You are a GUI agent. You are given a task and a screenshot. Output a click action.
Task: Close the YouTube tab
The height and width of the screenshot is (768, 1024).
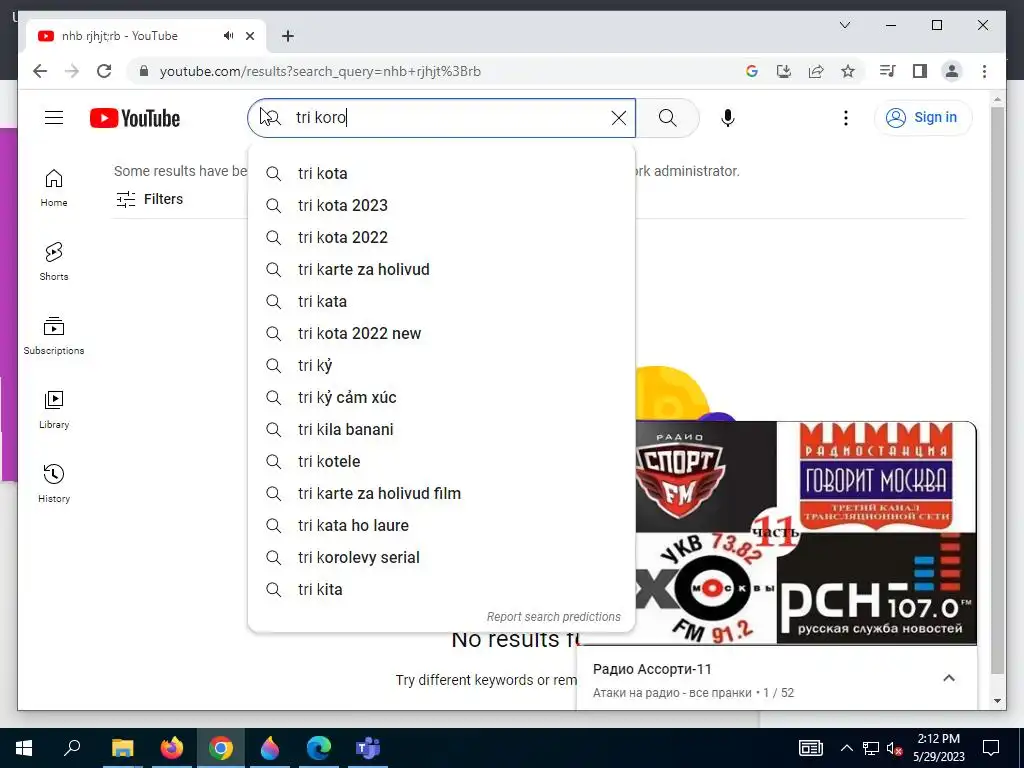(249, 36)
